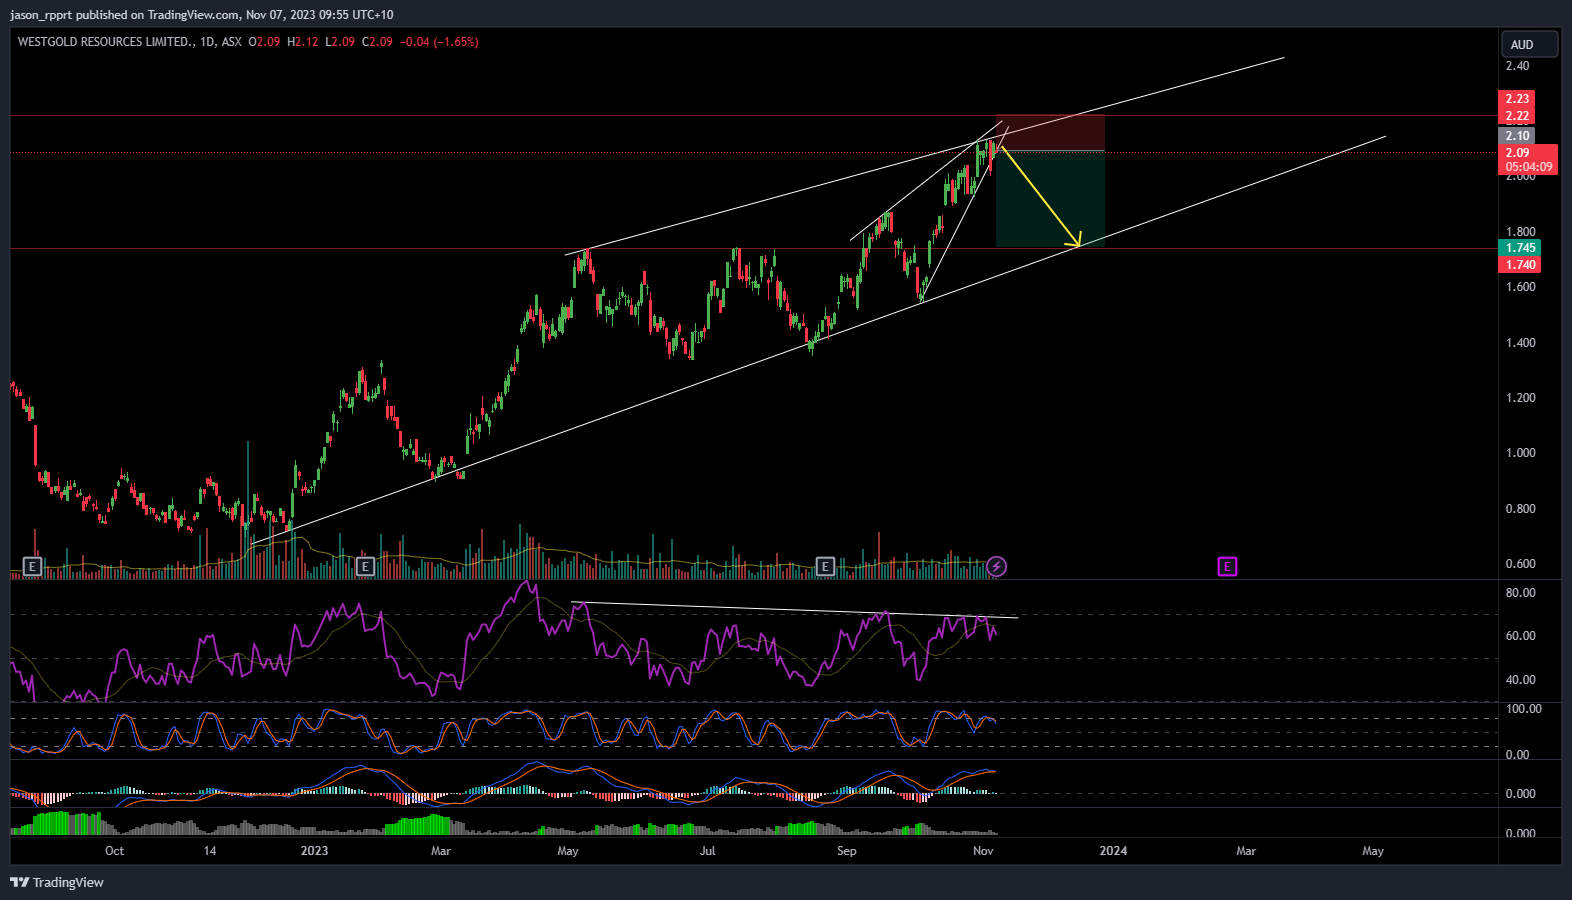Click the 80.00 RSI axis value

point(1520,593)
